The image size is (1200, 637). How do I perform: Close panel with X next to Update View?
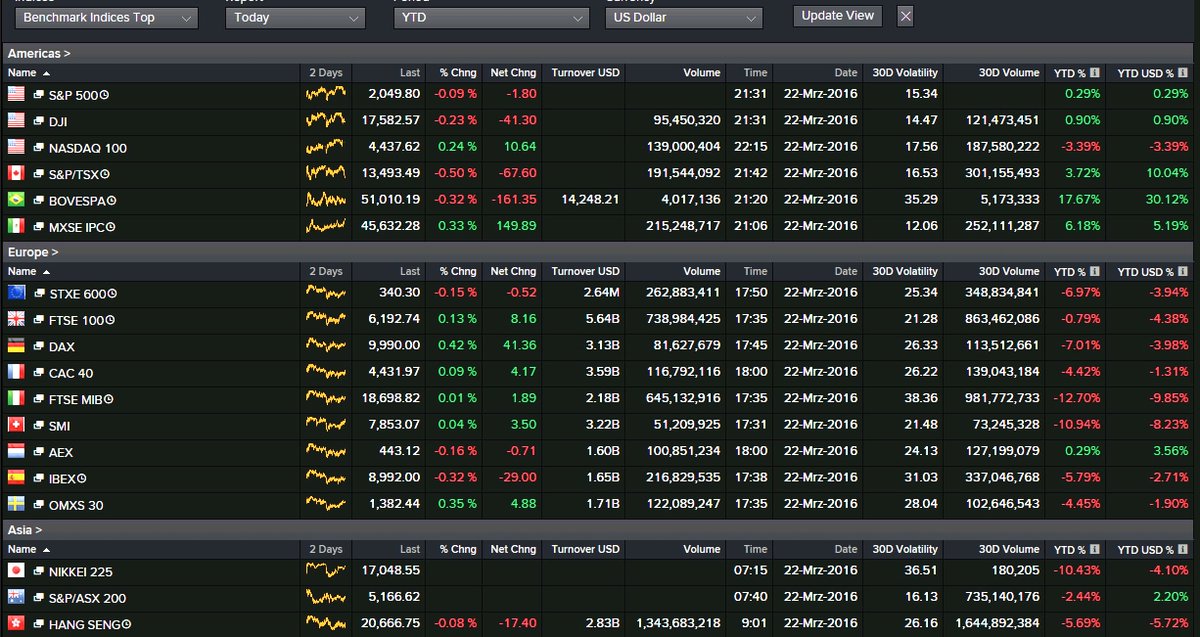click(x=905, y=16)
